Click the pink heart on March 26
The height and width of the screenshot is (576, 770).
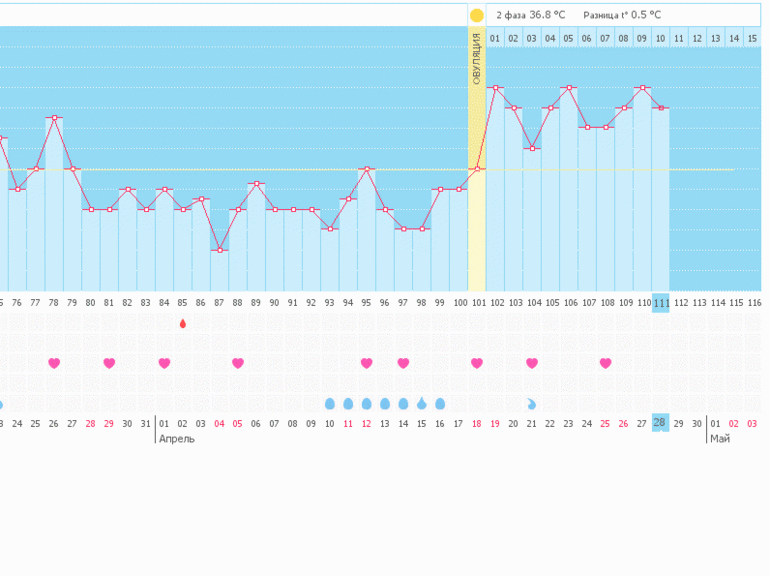click(x=54, y=363)
